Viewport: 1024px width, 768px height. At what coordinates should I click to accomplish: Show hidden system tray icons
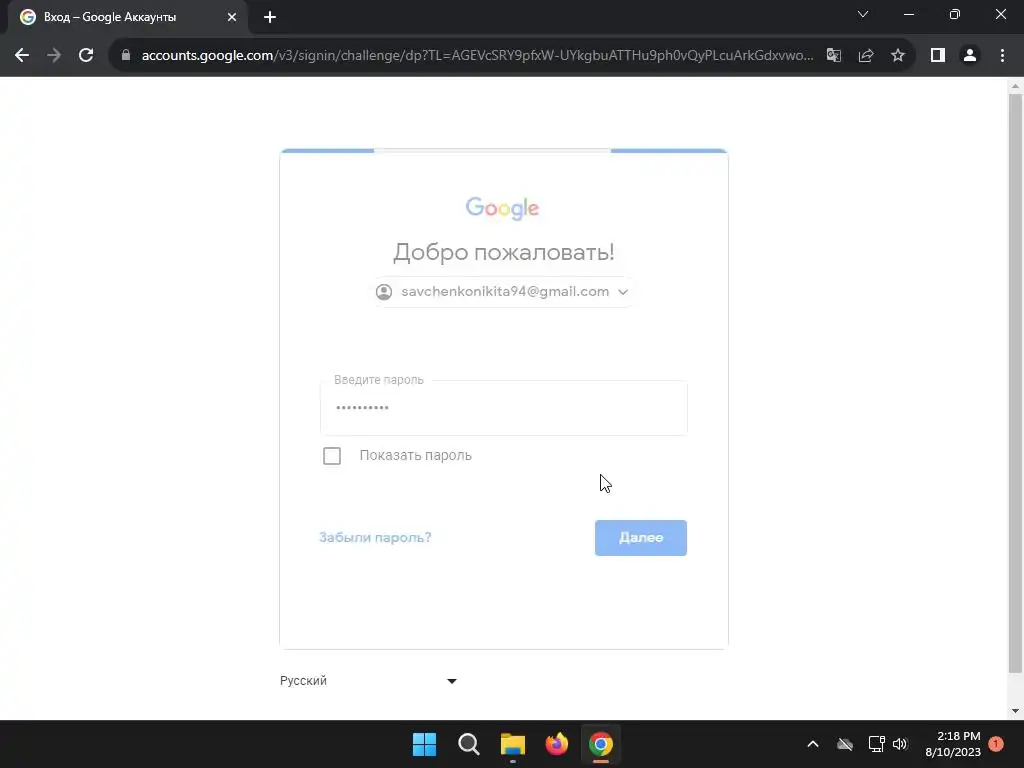coord(813,744)
